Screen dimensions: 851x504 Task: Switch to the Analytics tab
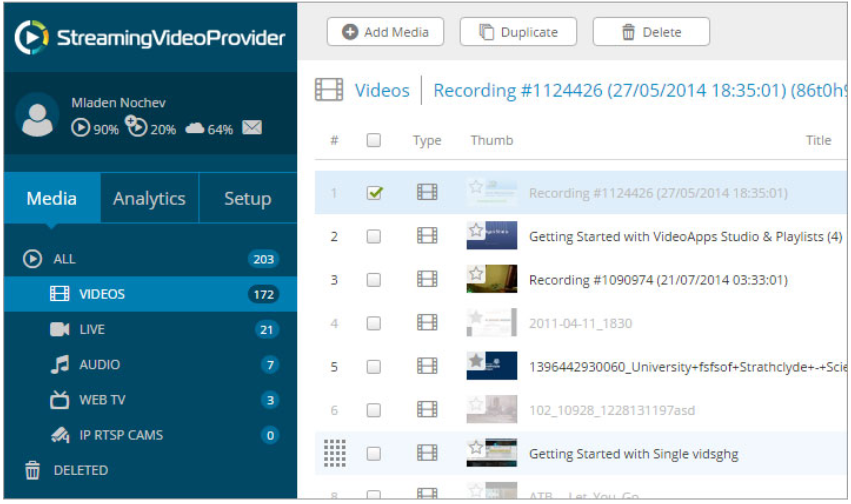click(149, 198)
